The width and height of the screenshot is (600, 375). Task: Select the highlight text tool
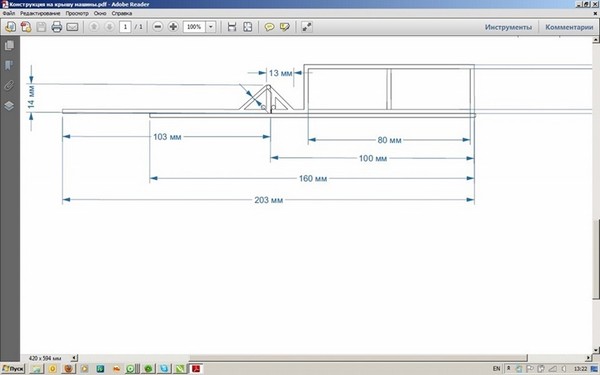click(285, 27)
